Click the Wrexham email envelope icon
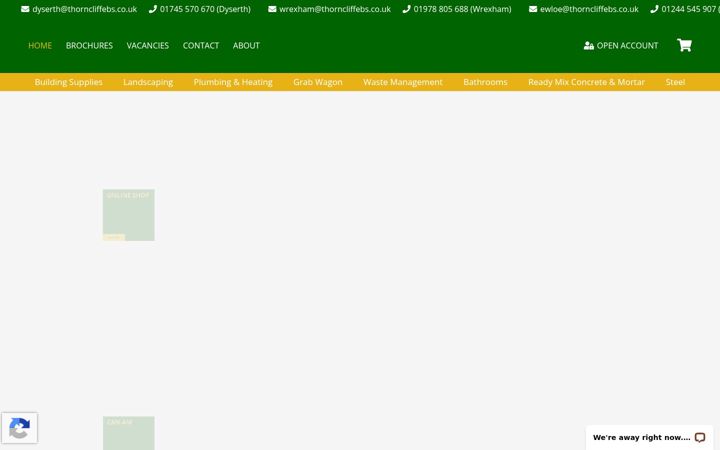Screen dimensions: 720x450 272,9
